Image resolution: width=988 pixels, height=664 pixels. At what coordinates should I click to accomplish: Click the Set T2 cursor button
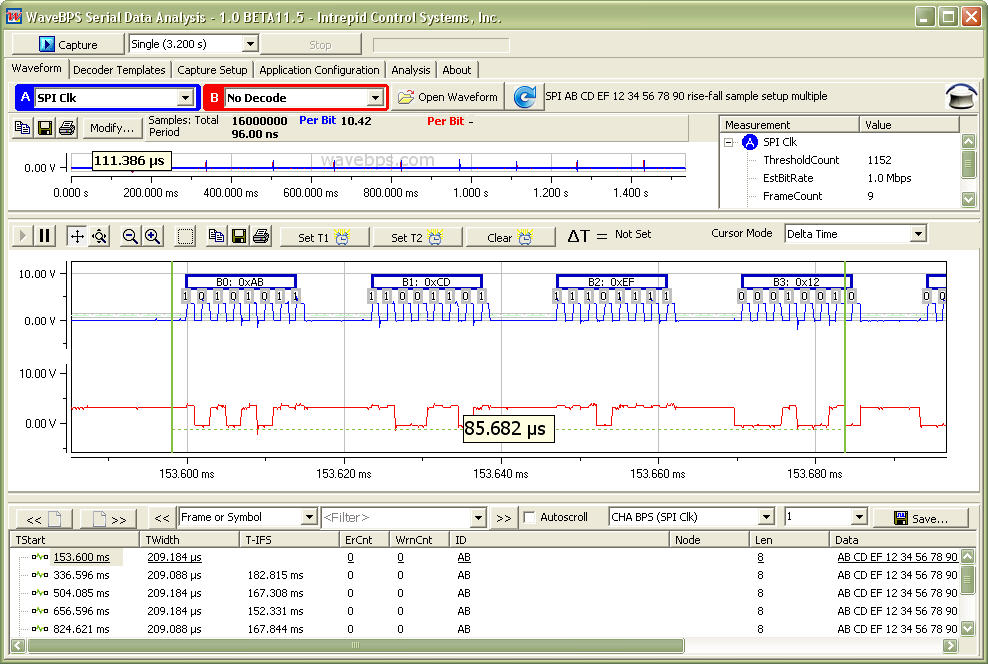(417, 237)
